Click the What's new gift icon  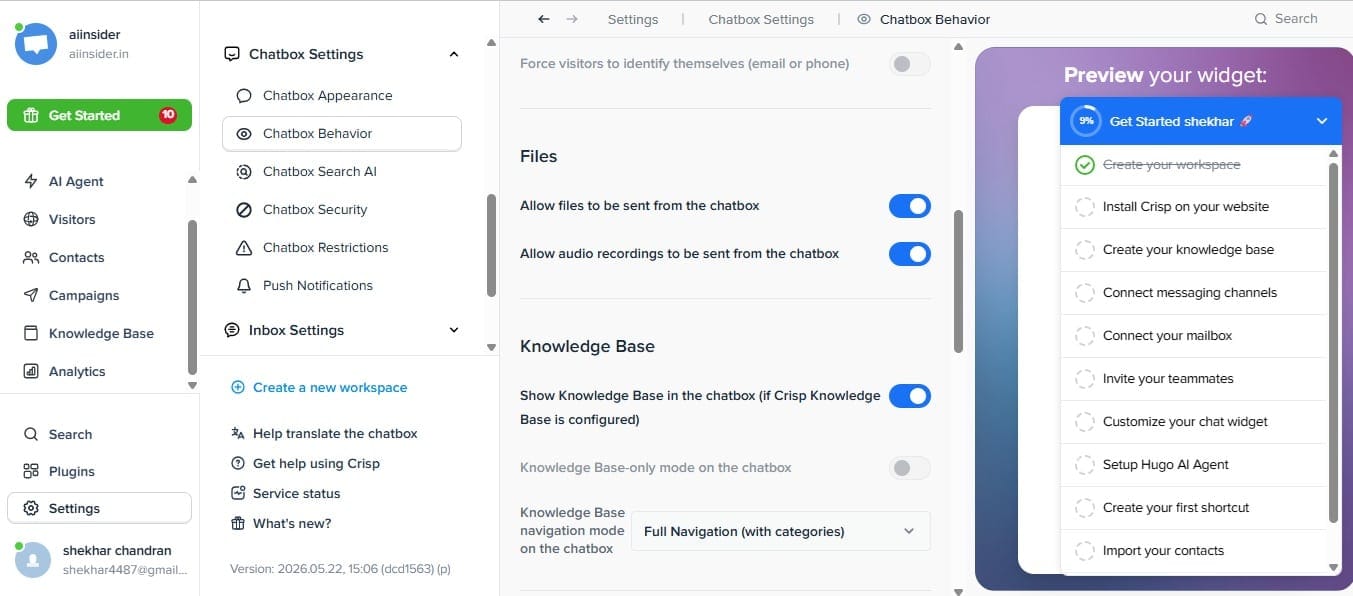tap(238, 523)
